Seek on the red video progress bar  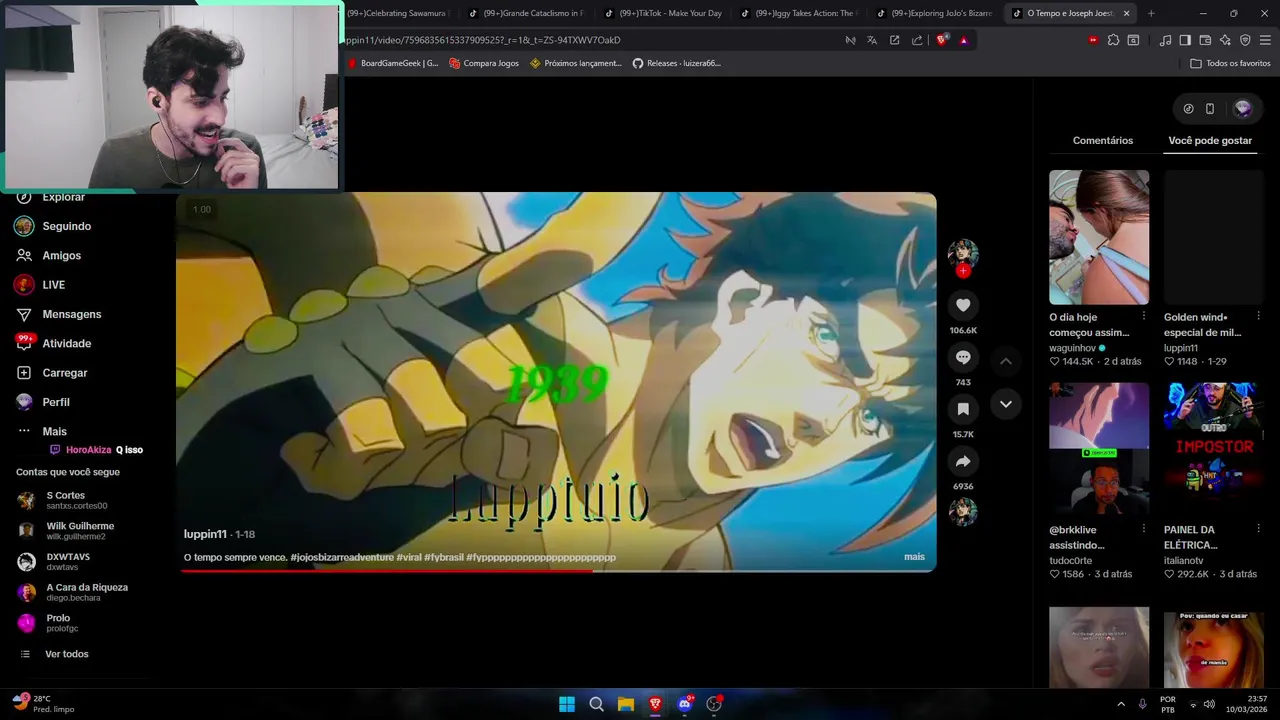(556, 571)
